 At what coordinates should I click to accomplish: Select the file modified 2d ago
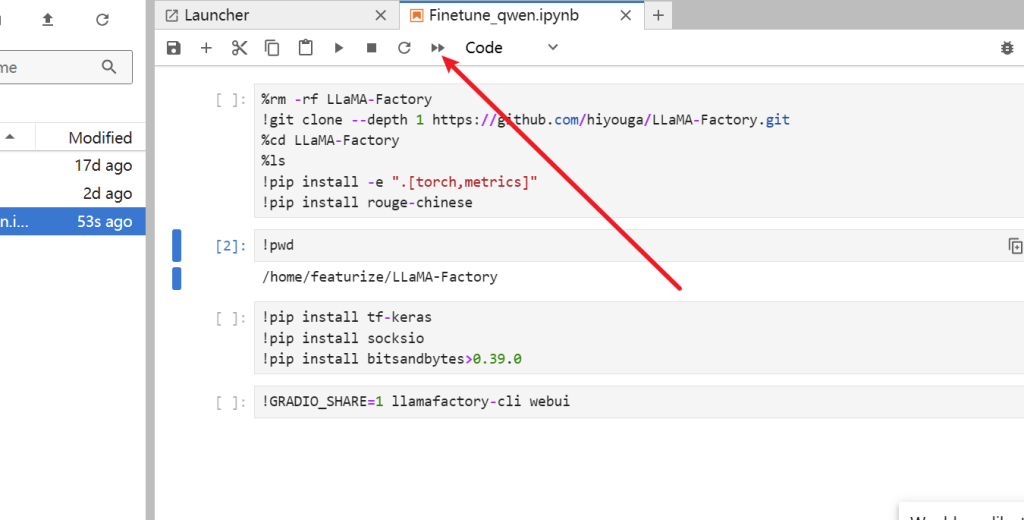click(x=72, y=193)
